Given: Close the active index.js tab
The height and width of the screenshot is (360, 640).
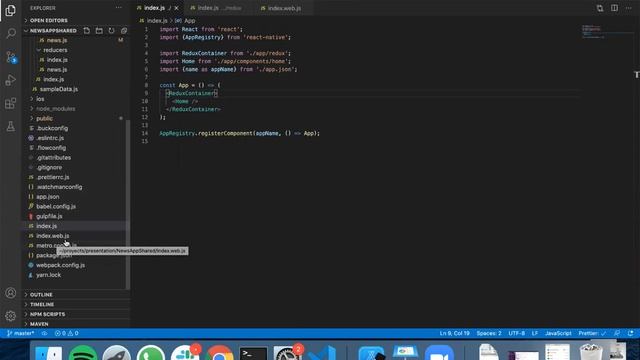Looking at the screenshot, I should 176,8.
